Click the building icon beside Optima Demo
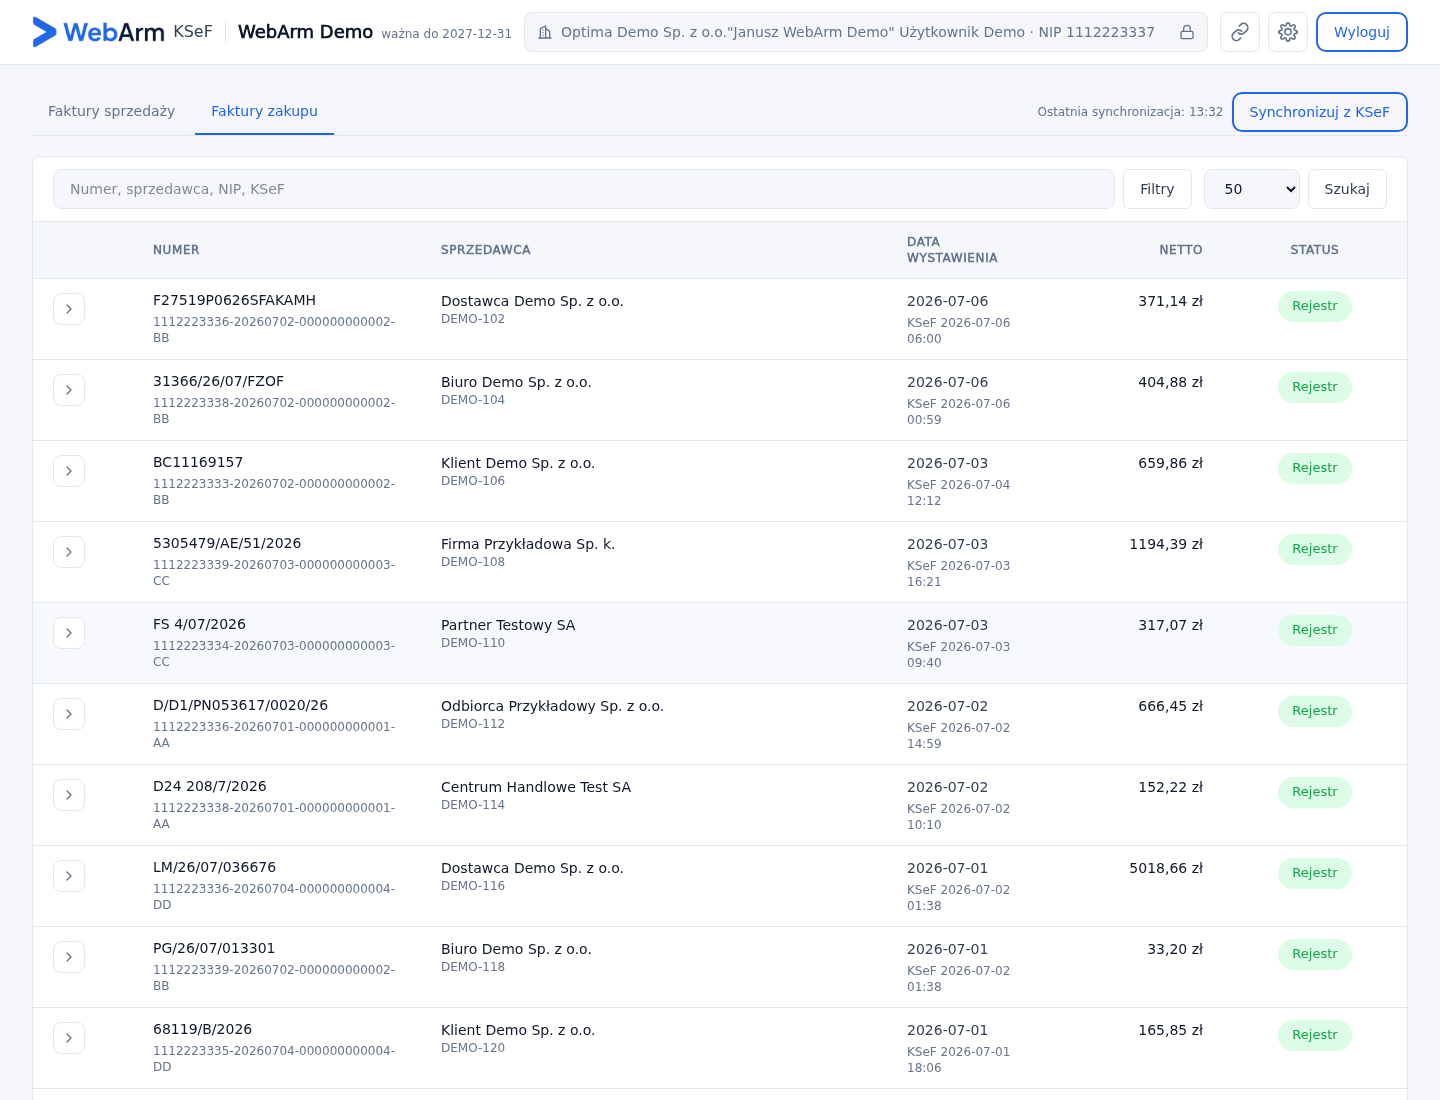This screenshot has height=1100, width=1440. (545, 32)
